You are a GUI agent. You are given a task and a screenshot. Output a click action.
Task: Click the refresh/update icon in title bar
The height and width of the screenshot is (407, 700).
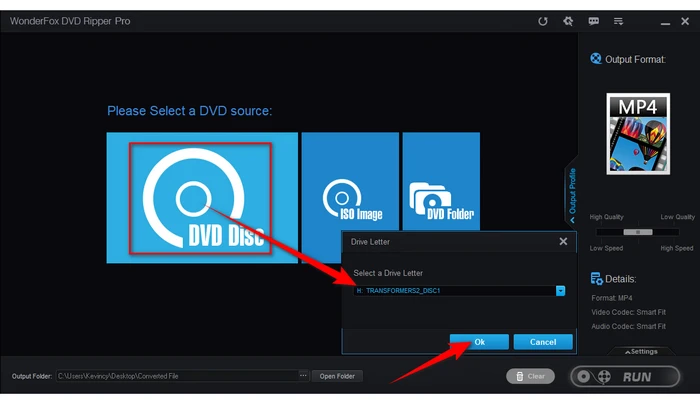pyautogui.click(x=542, y=21)
